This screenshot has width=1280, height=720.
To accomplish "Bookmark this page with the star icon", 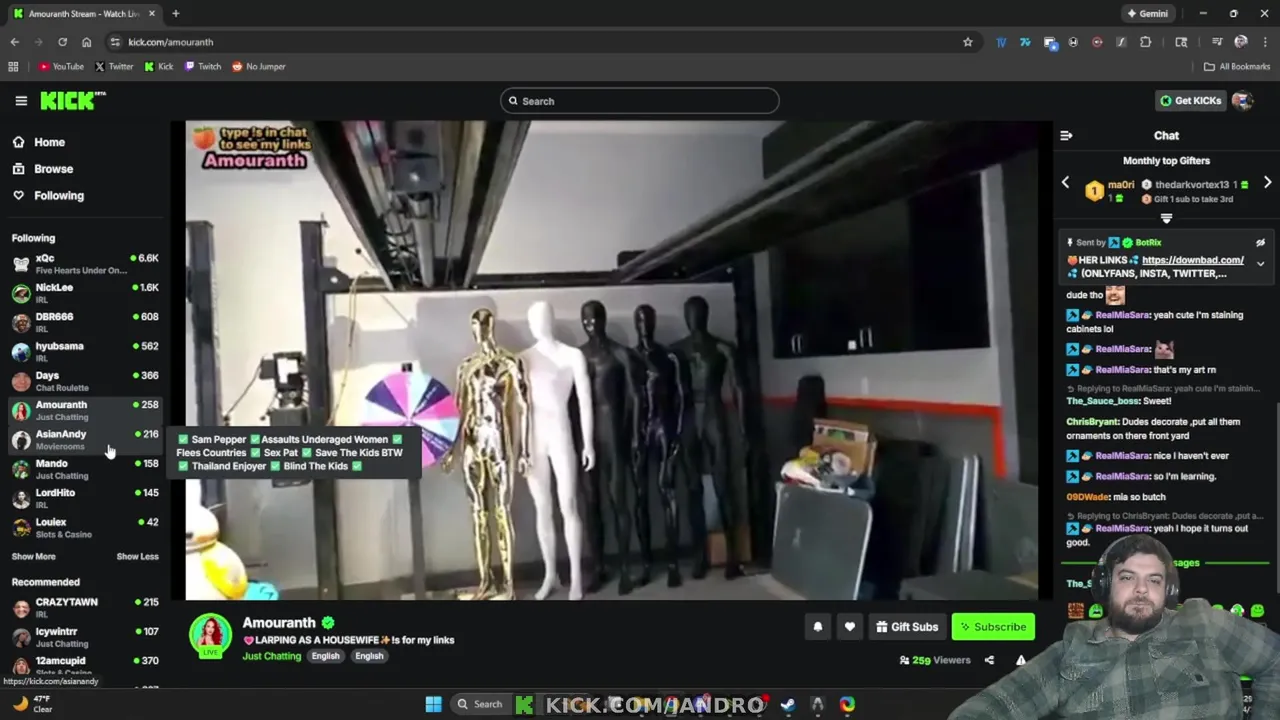I will (967, 42).
